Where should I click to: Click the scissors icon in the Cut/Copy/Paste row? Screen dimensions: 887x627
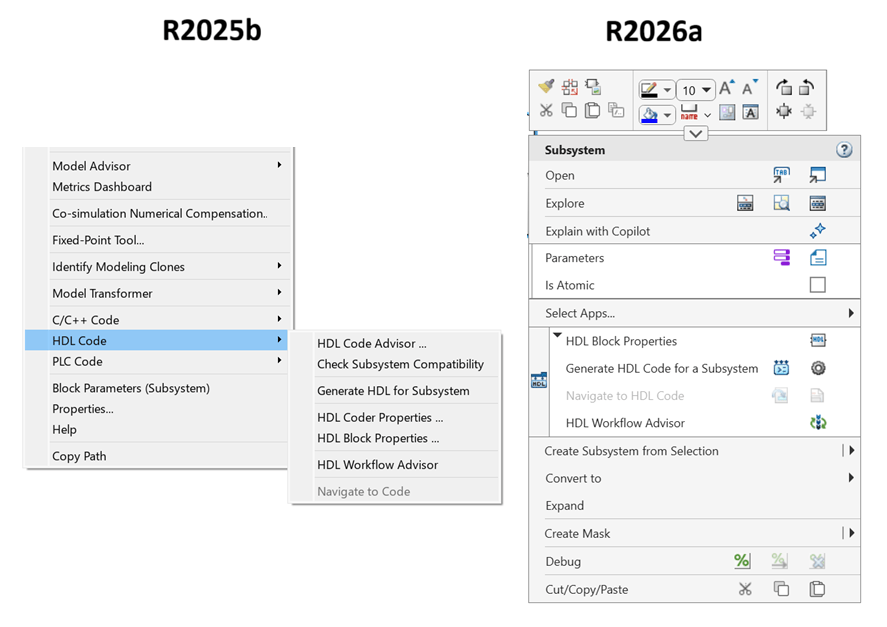[745, 589]
